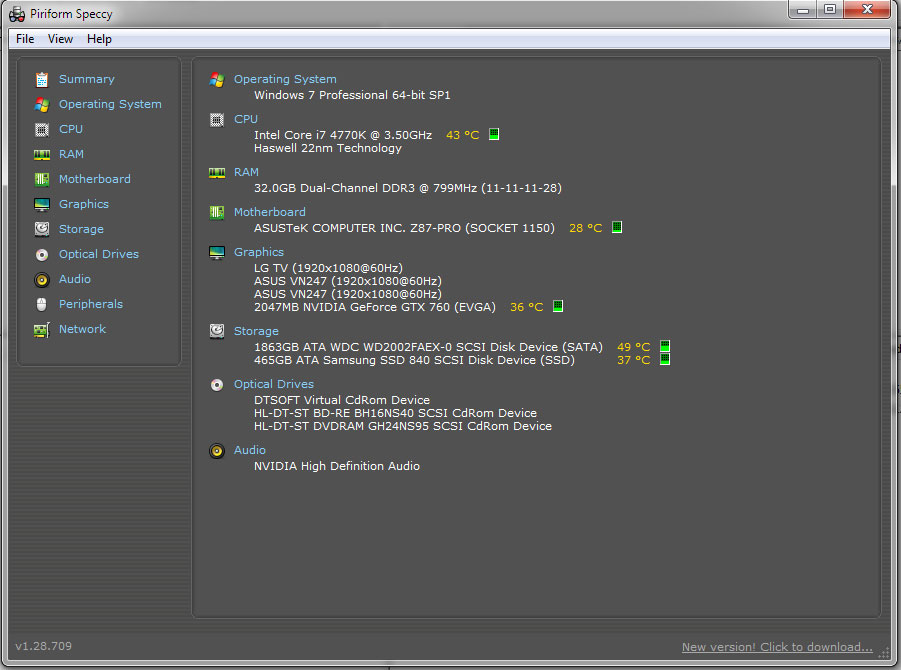Viewport: 901px width, 670px height.
Task: Click the graphics card 36 °C value
Action: coord(526,307)
